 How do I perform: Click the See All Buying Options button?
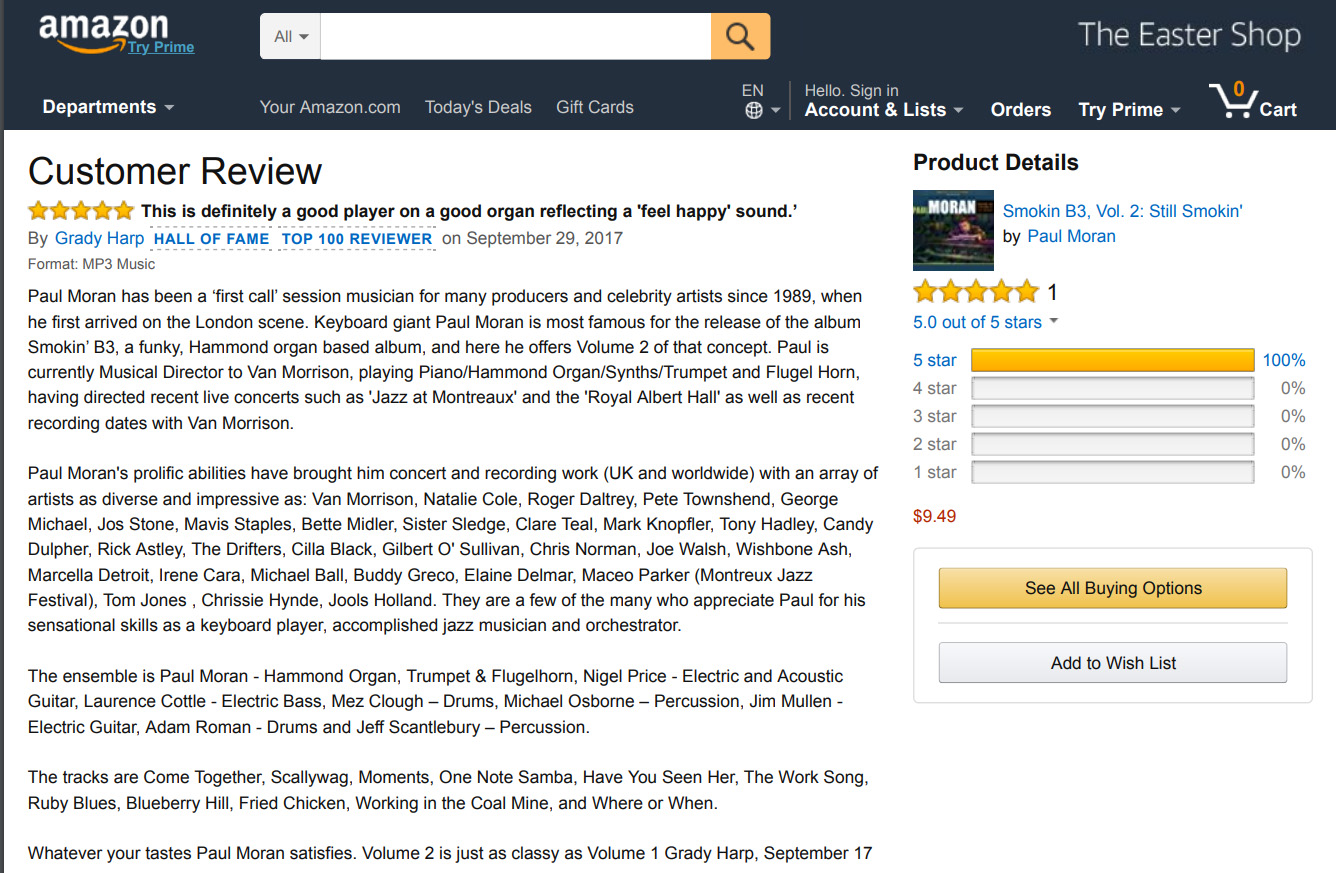[x=1113, y=588]
